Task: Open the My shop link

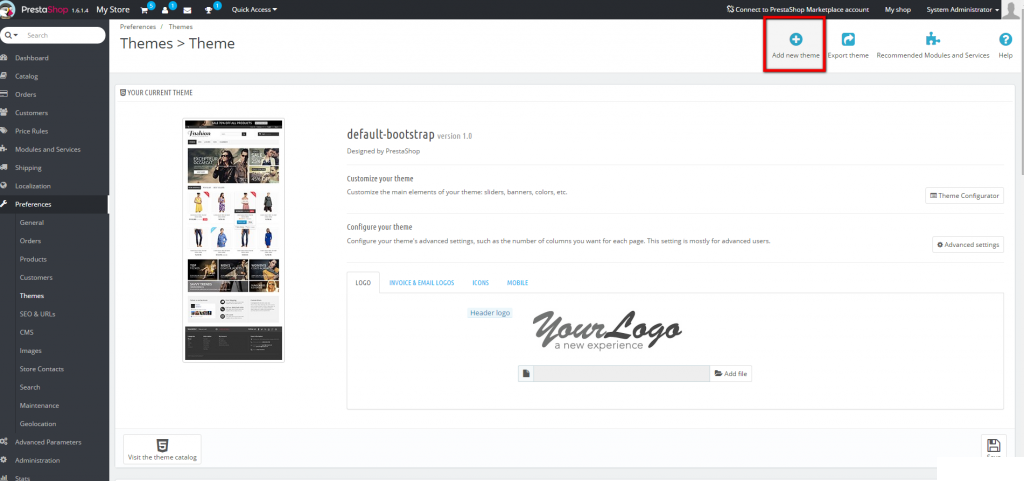Action: click(x=898, y=10)
